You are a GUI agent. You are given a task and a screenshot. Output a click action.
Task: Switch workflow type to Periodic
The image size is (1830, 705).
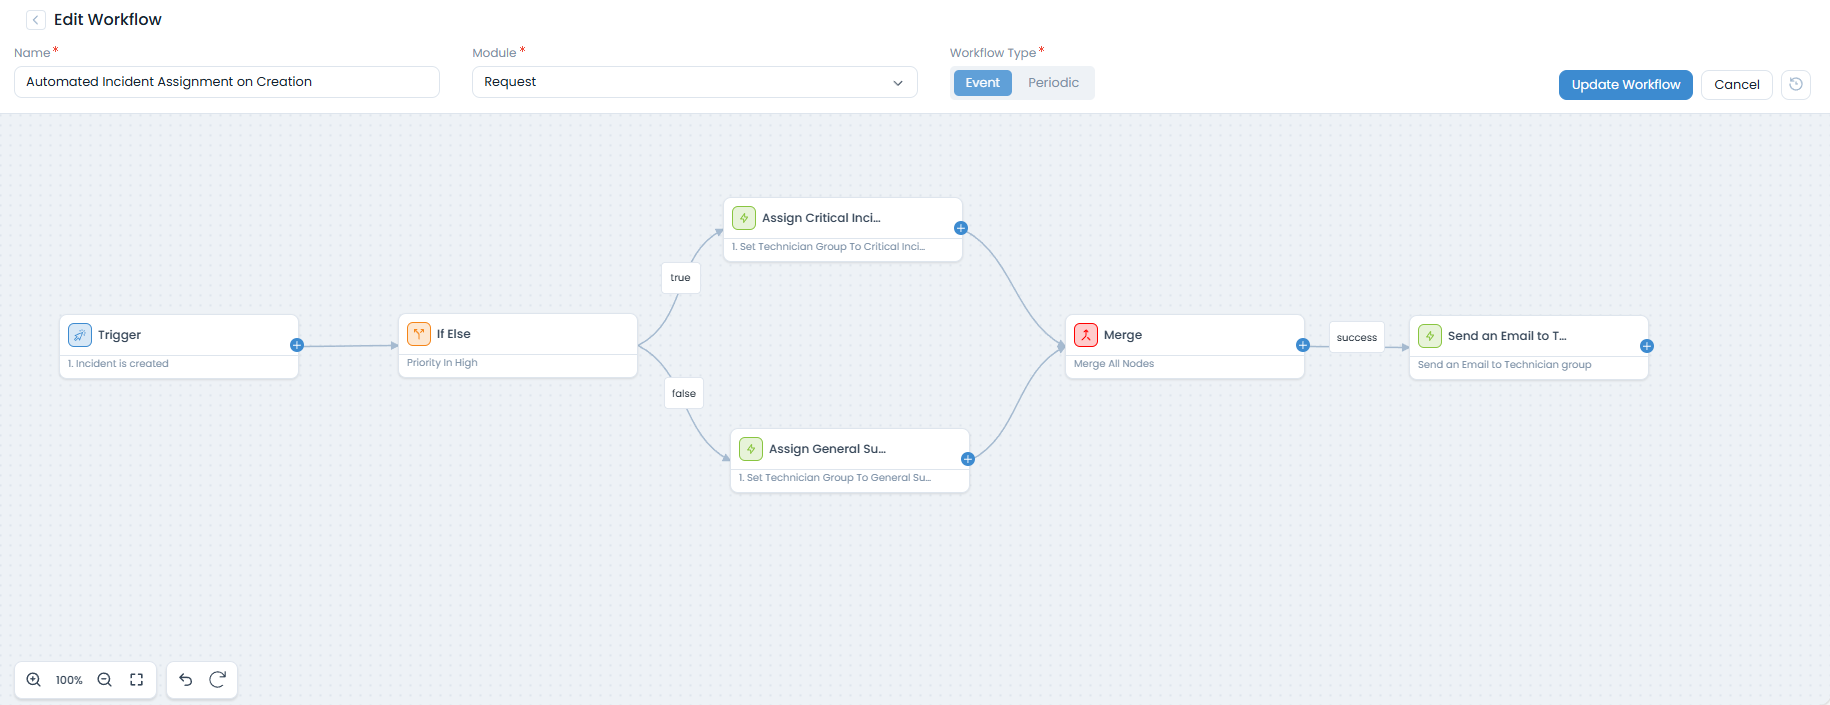coord(1053,83)
